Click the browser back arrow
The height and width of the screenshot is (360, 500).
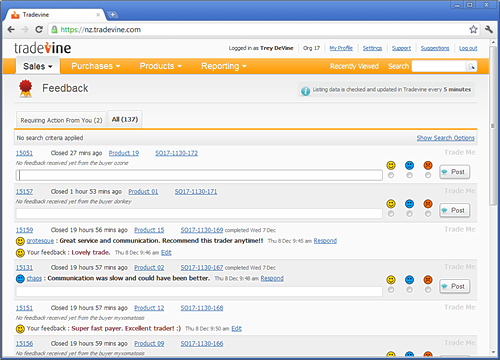pyautogui.click(x=11, y=30)
